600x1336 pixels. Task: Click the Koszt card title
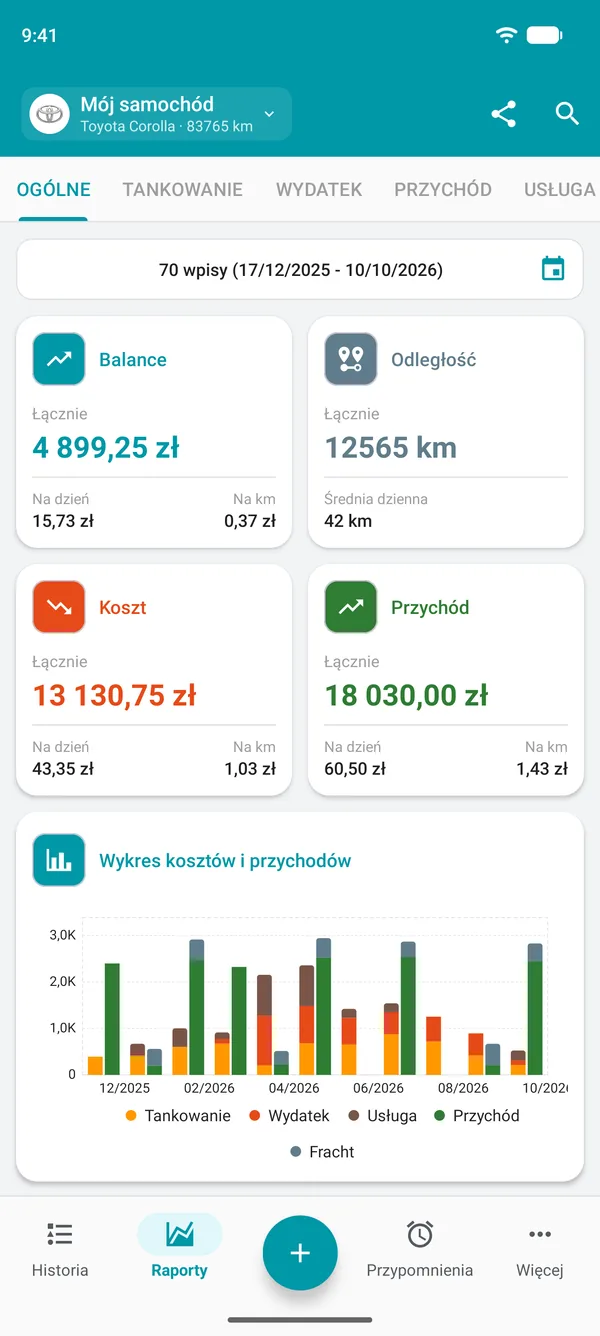(123, 607)
